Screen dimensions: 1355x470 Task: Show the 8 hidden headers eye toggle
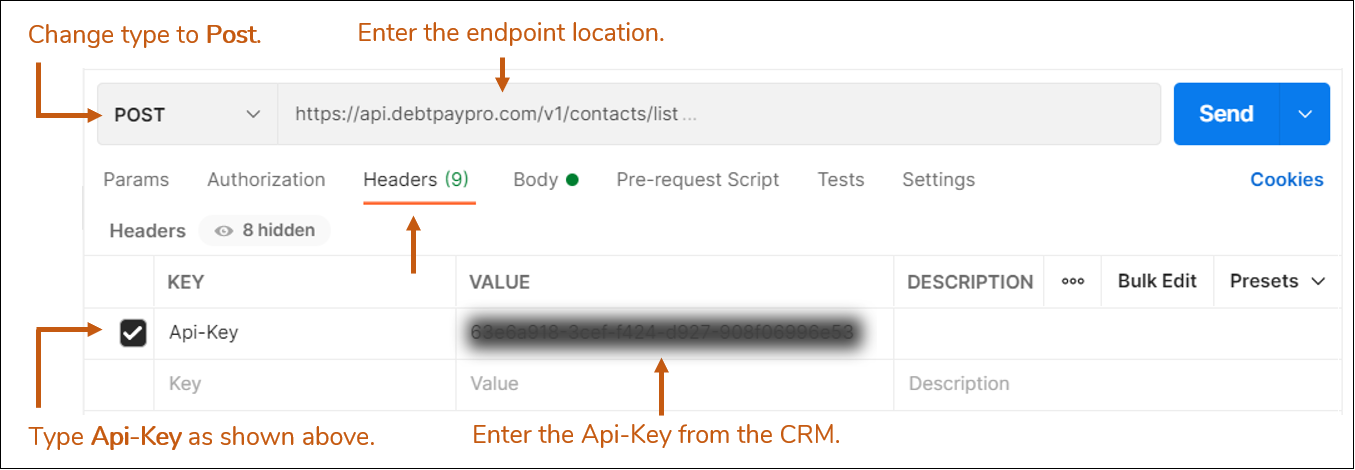(x=265, y=230)
